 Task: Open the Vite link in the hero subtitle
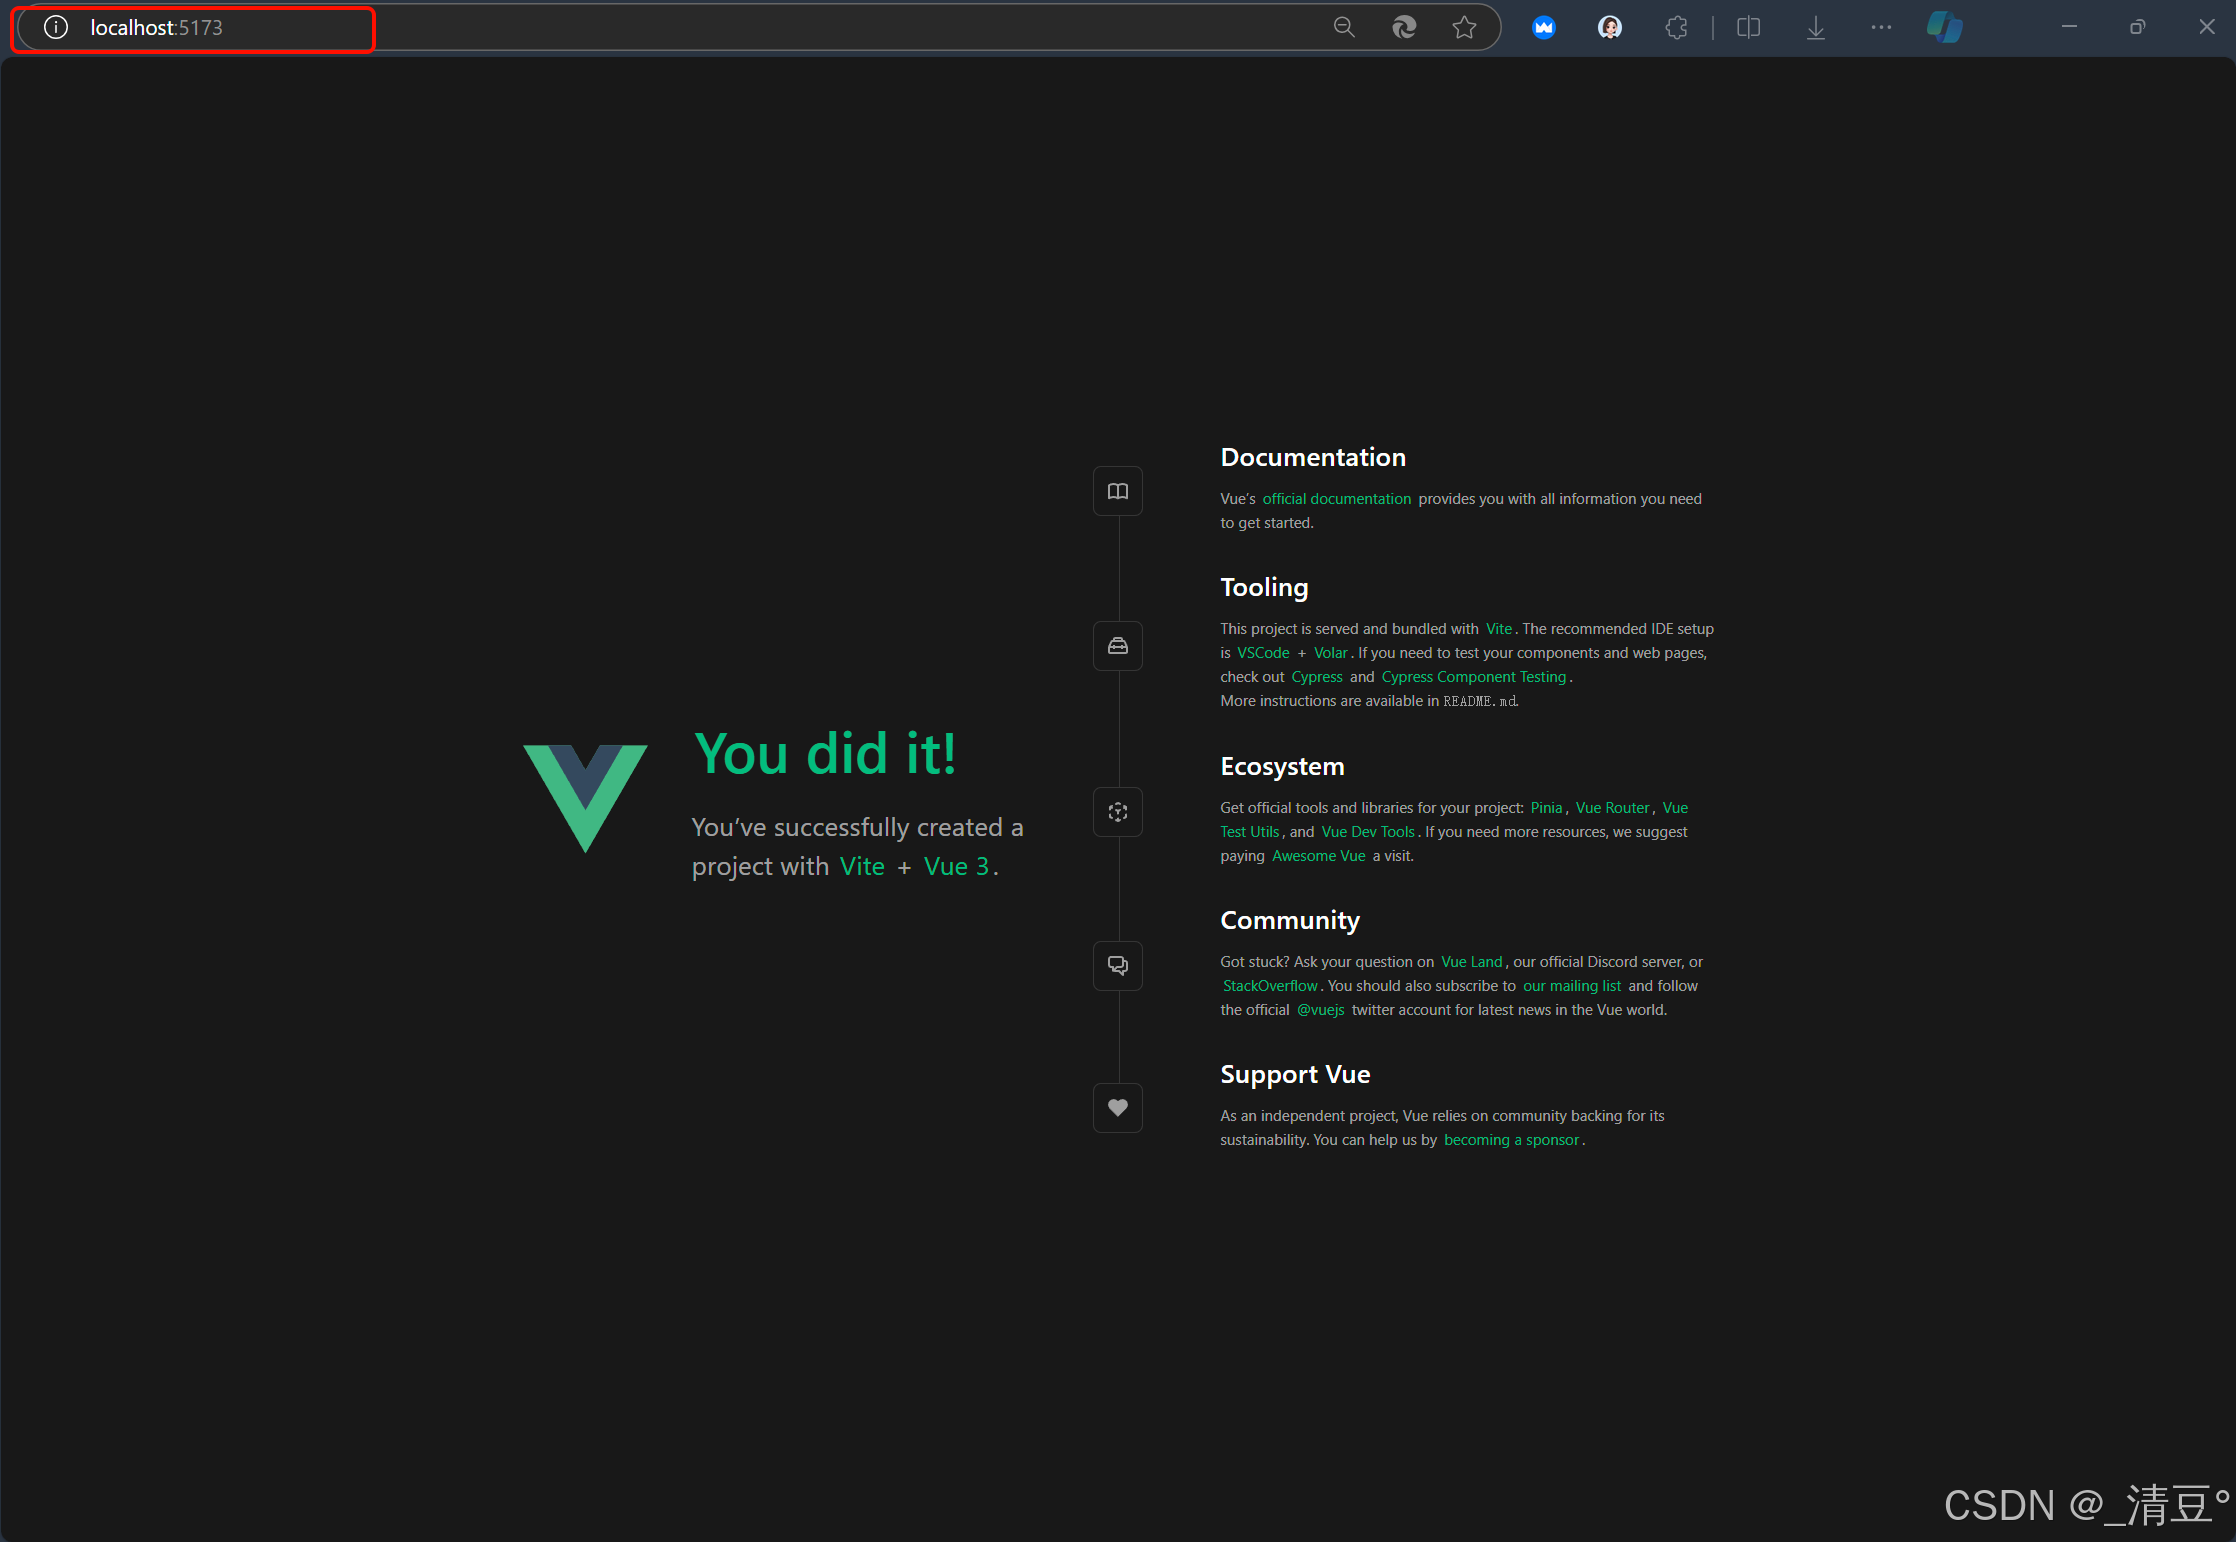(862, 867)
